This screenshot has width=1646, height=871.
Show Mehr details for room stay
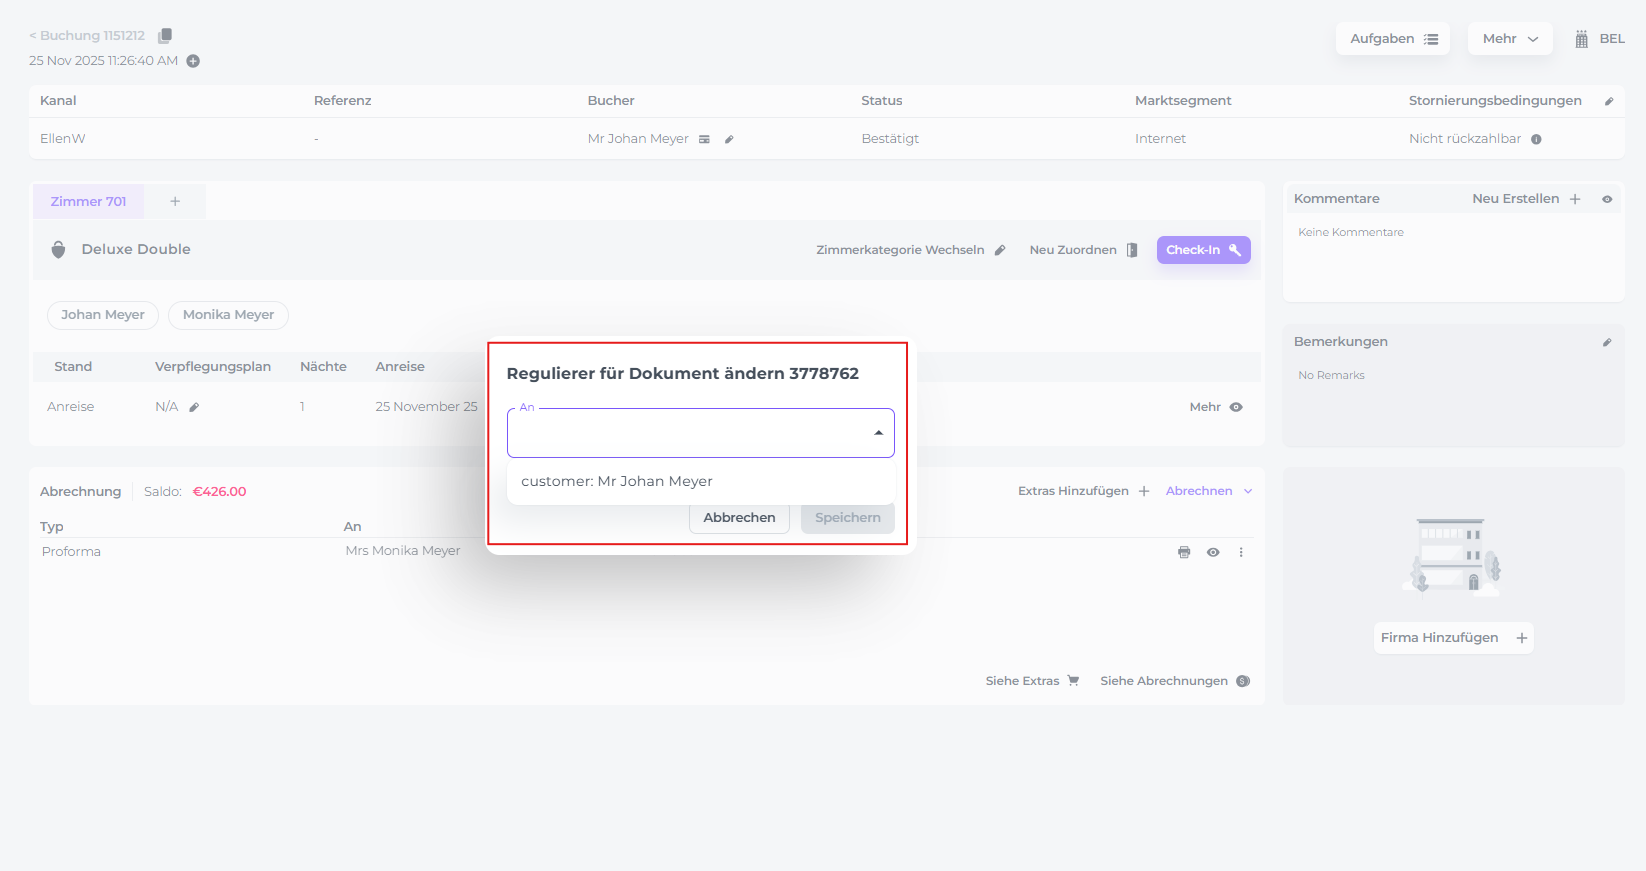1215,407
